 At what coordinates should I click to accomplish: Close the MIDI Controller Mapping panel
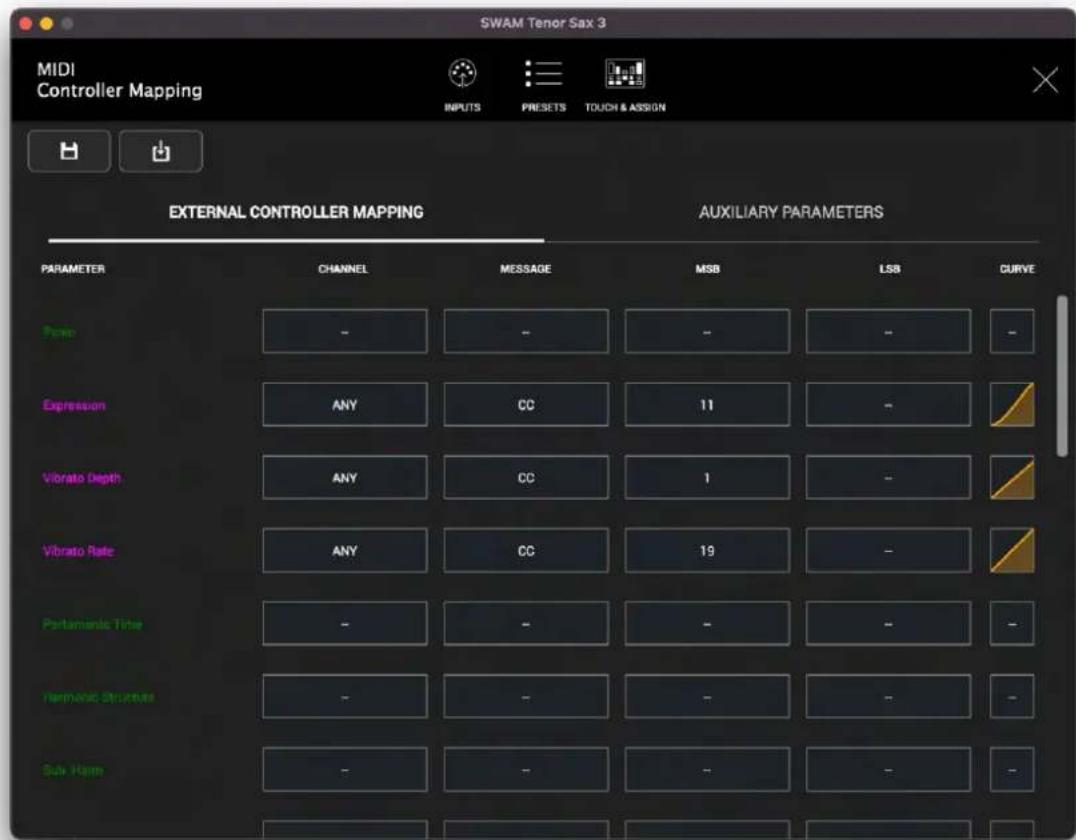(x=1045, y=80)
